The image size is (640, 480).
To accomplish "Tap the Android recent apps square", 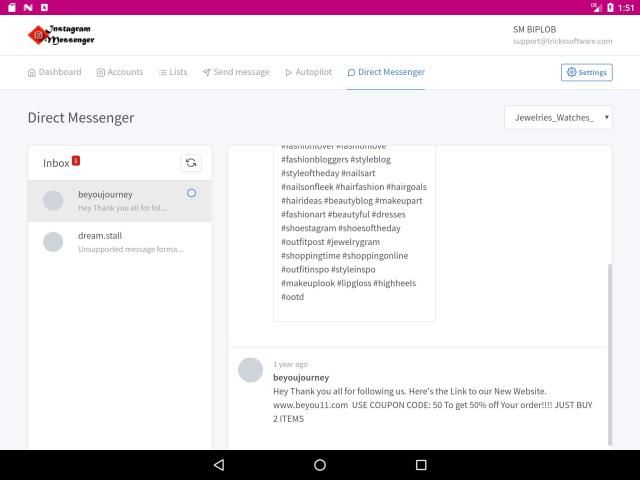I will [x=421, y=465].
